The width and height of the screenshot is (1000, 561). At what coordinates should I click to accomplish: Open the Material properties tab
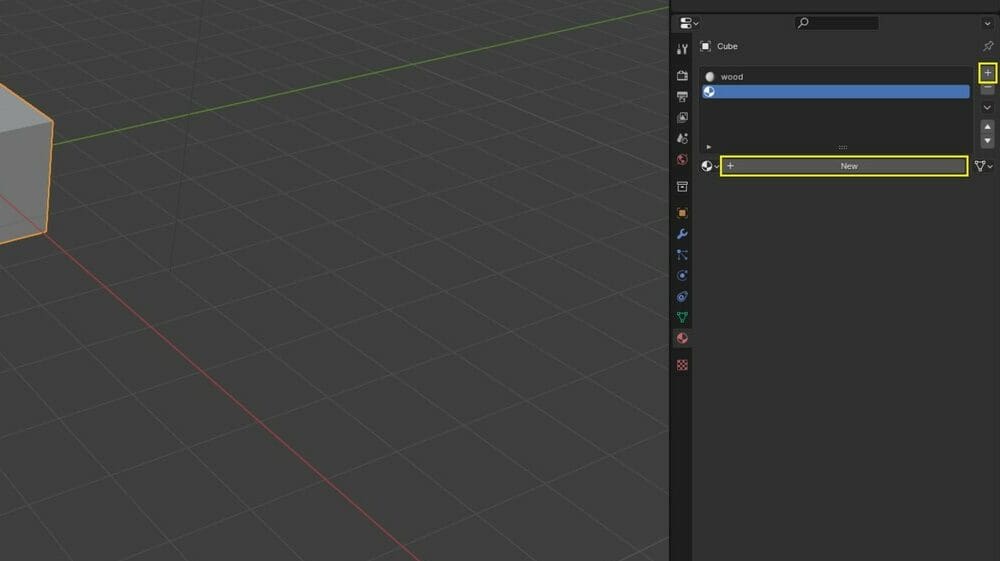[682, 338]
